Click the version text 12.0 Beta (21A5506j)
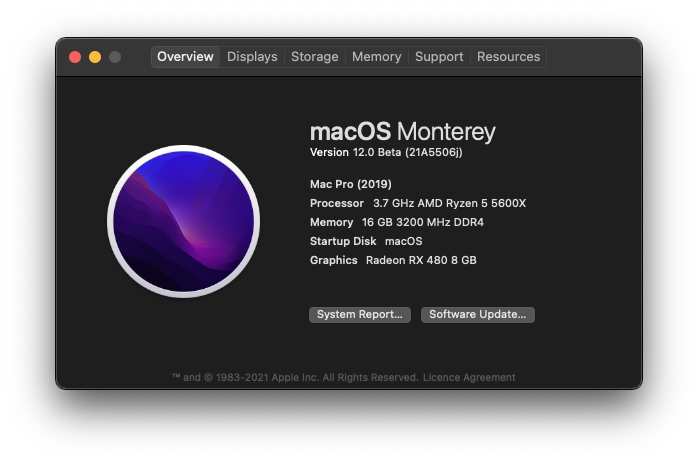Image resolution: width=698 pixels, height=463 pixels. [408, 153]
